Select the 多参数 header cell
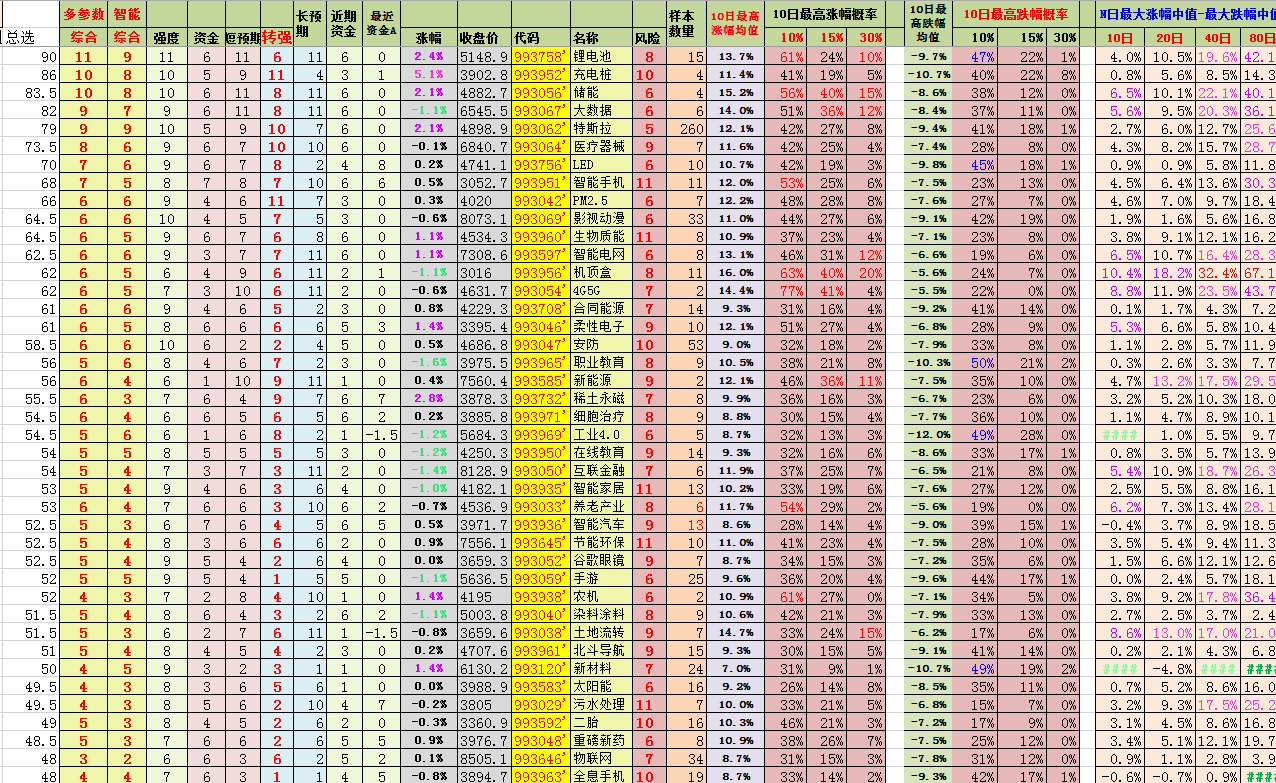The height and width of the screenshot is (783, 1276). (83, 14)
